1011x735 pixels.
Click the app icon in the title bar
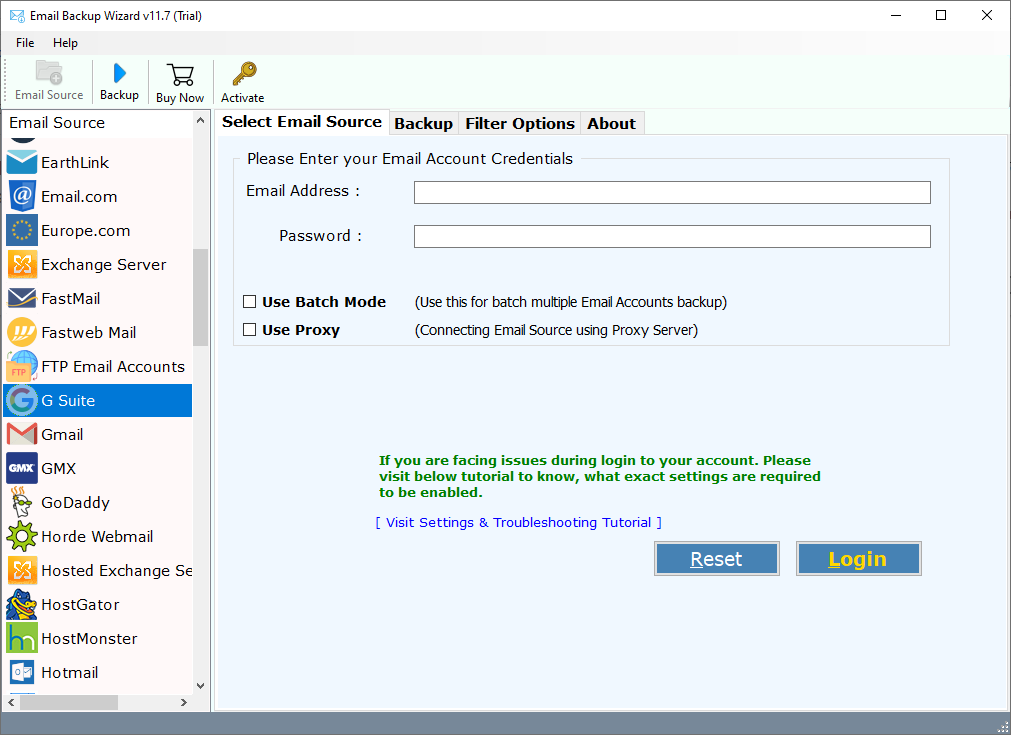pyautogui.click(x=17, y=15)
